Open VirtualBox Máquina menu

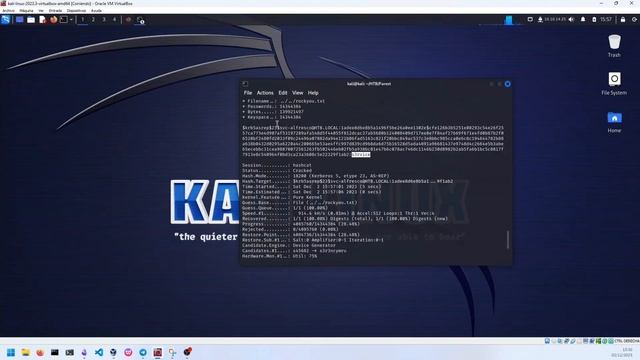pos(27,11)
